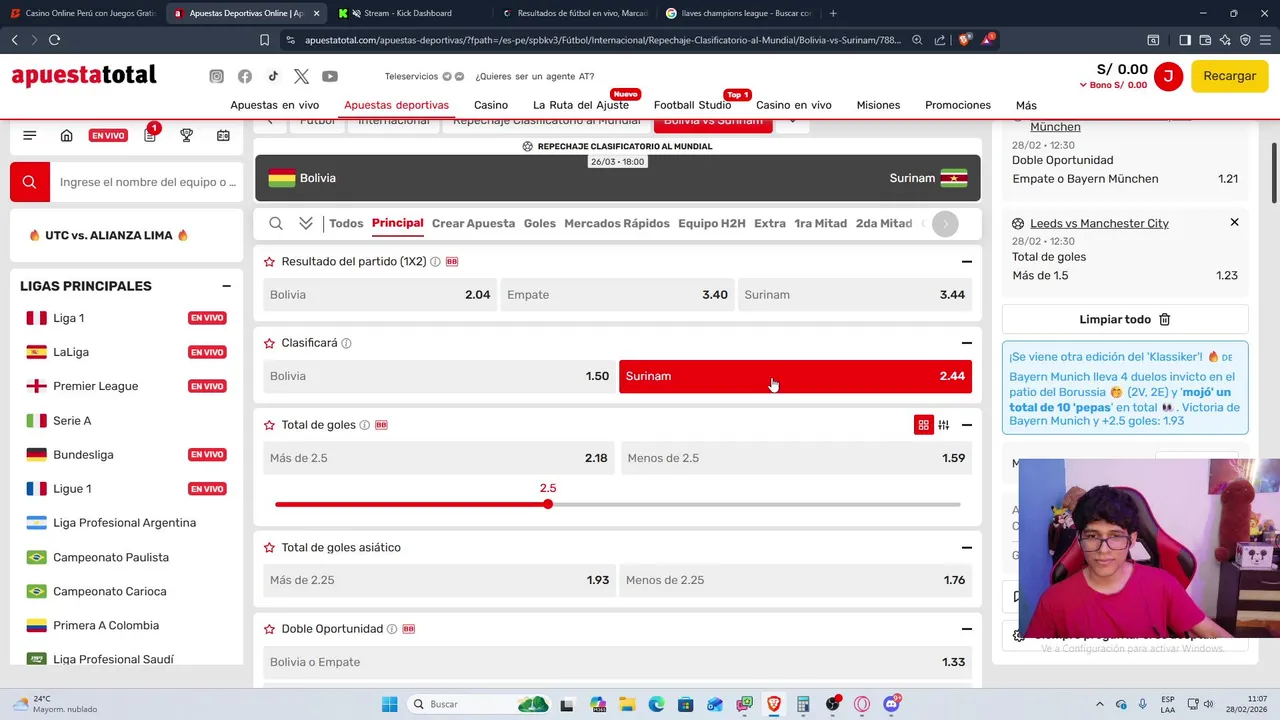Collapse the Total de goles asiático market
The width and height of the screenshot is (1280, 720).
click(966, 548)
